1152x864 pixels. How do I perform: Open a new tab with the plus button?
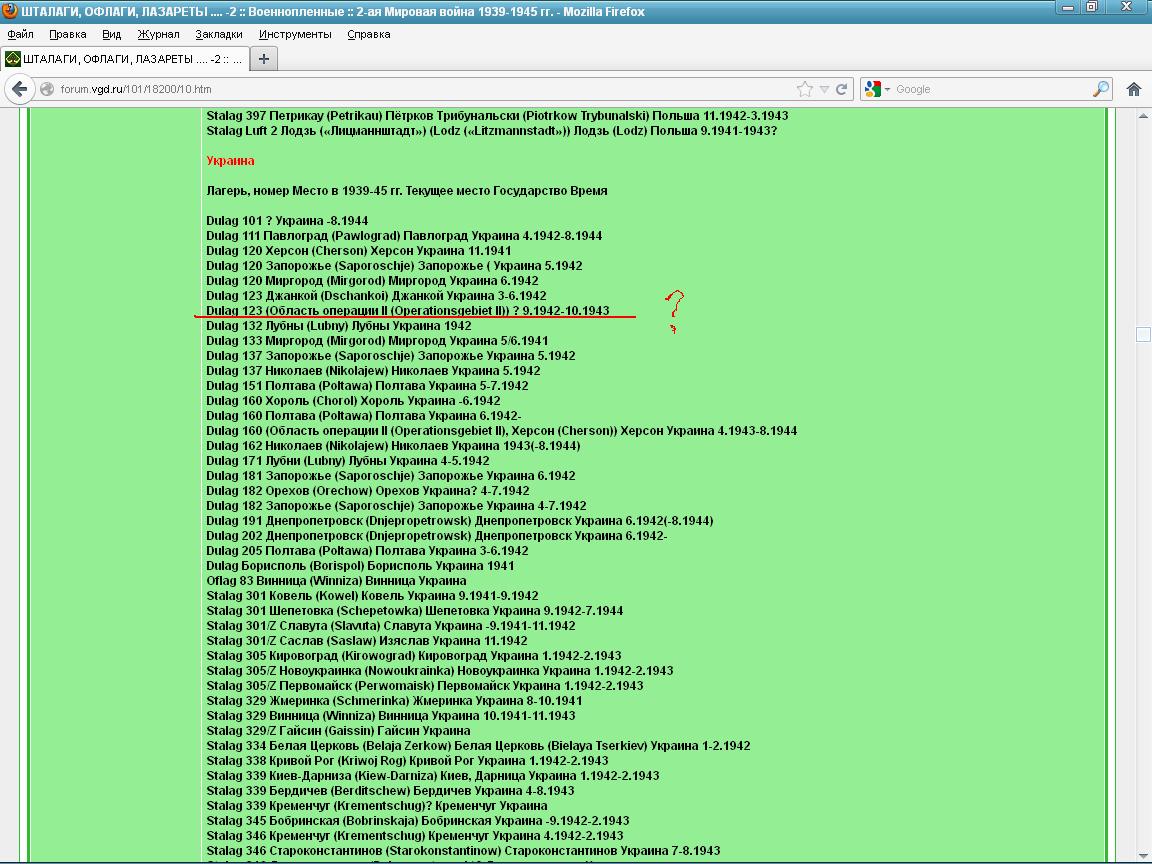pos(264,58)
